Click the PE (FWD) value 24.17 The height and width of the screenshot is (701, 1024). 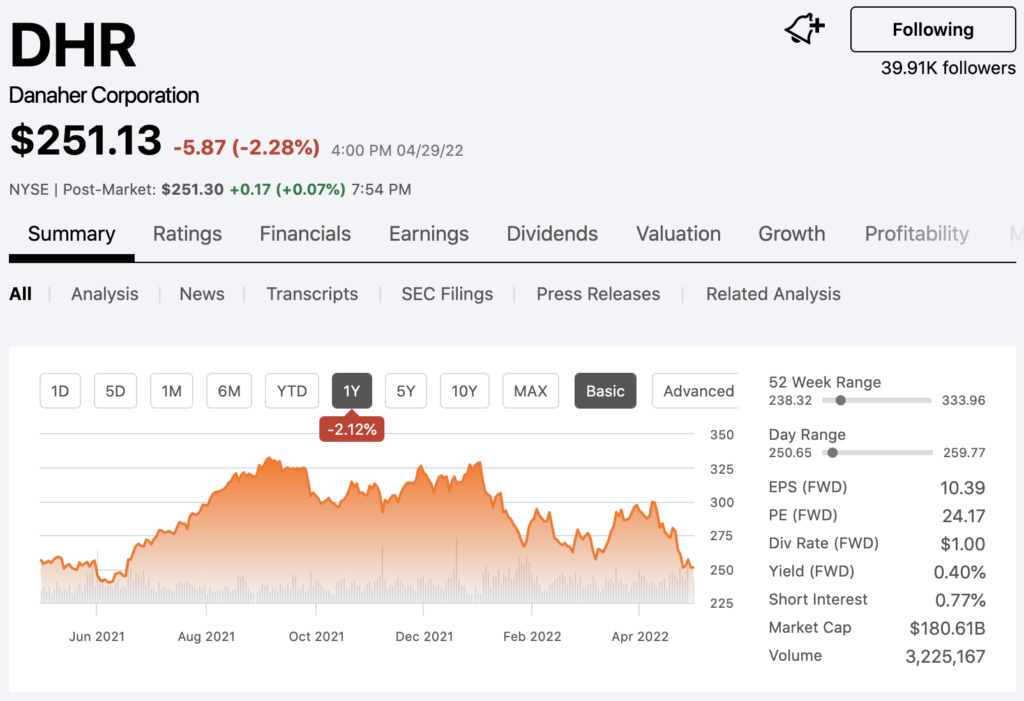click(963, 515)
